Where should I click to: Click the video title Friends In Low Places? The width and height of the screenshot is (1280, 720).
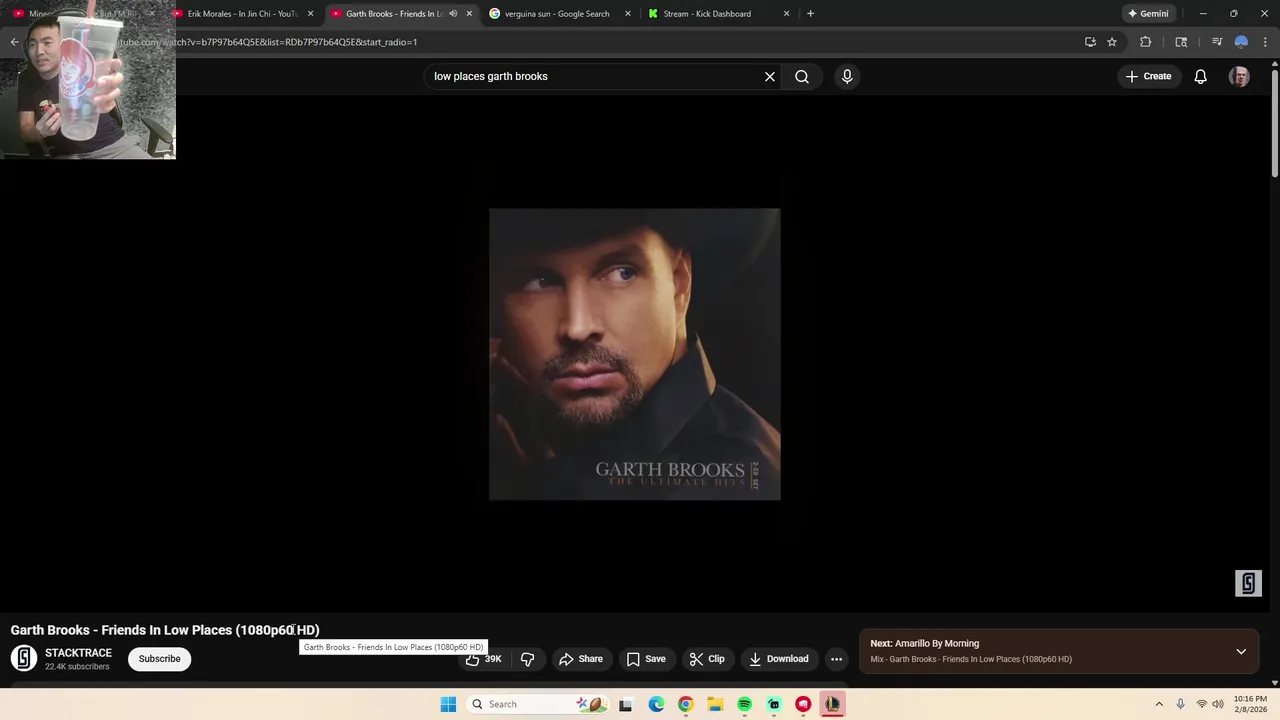pos(165,630)
